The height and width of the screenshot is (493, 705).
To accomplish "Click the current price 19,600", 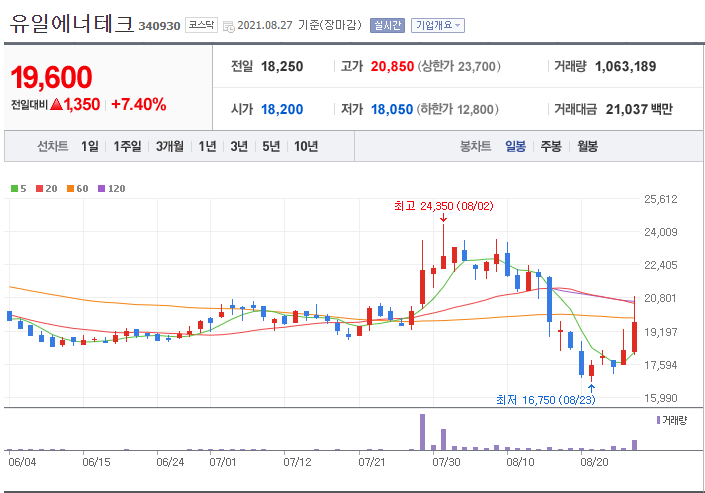I will [52, 77].
